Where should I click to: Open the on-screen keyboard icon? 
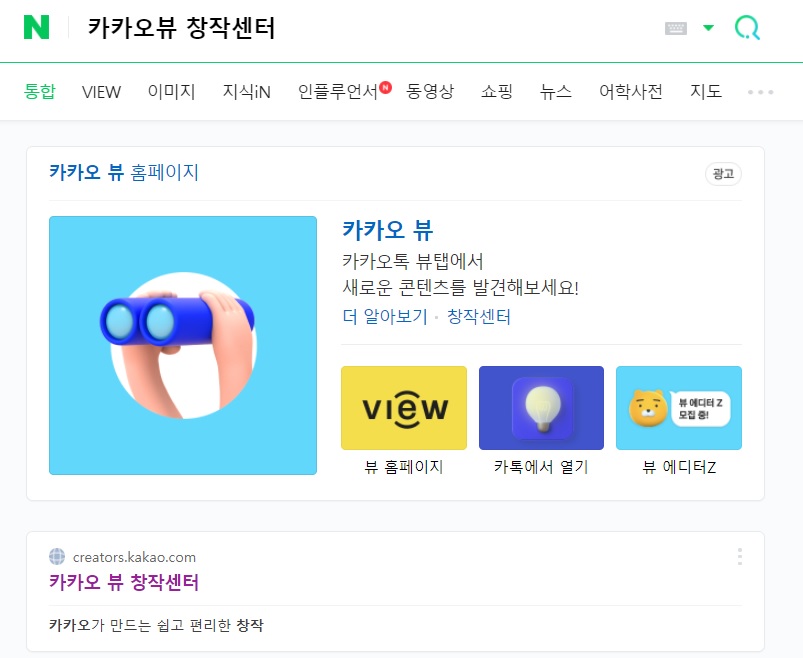coord(675,28)
